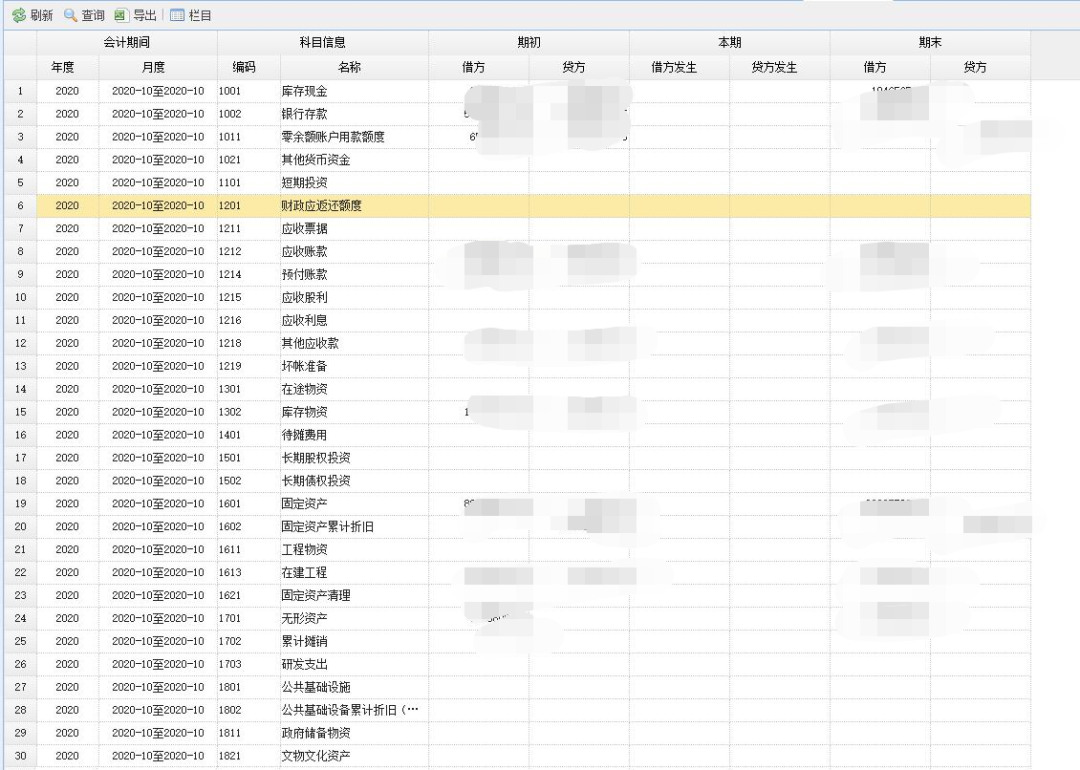Select the 银行存款 account name
Screen dimensions: 1080x770
[x=304, y=114]
